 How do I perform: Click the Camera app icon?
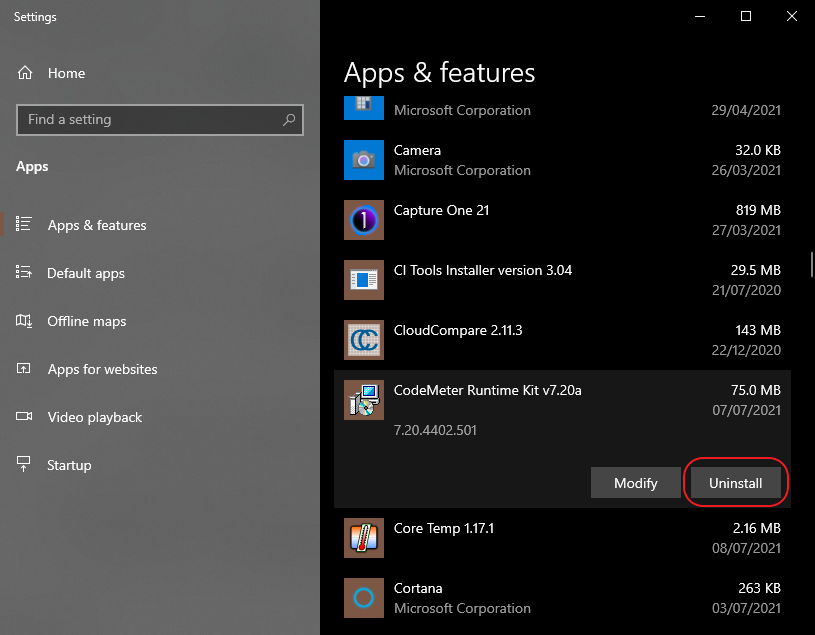pos(364,160)
